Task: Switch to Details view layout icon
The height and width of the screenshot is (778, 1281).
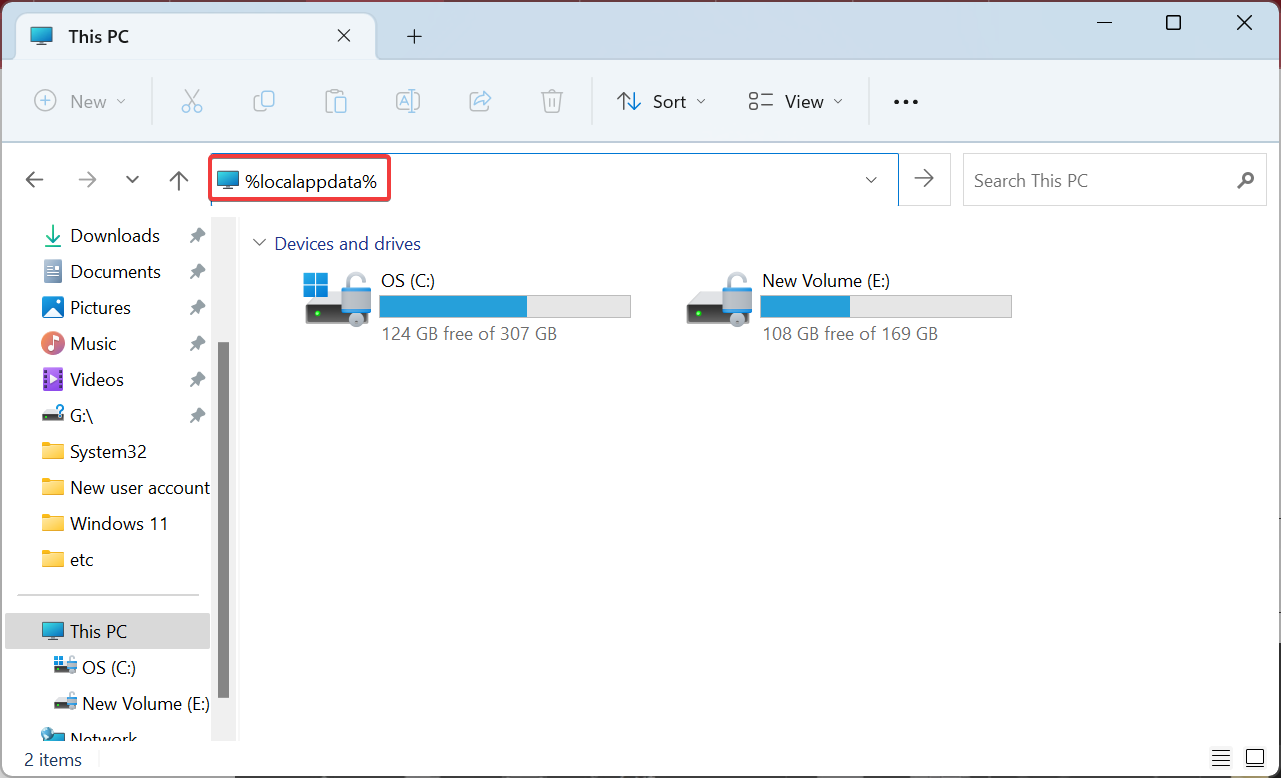Action: pos(1221,757)
